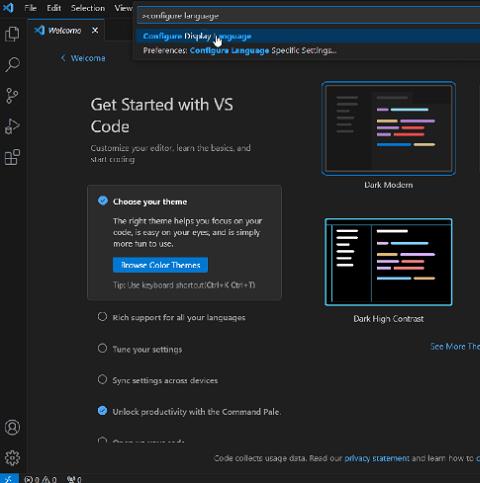Viewport: 480px width, 483px height.
Task: Click the keyboard shortcut tip text
Action: pos(184,285)
